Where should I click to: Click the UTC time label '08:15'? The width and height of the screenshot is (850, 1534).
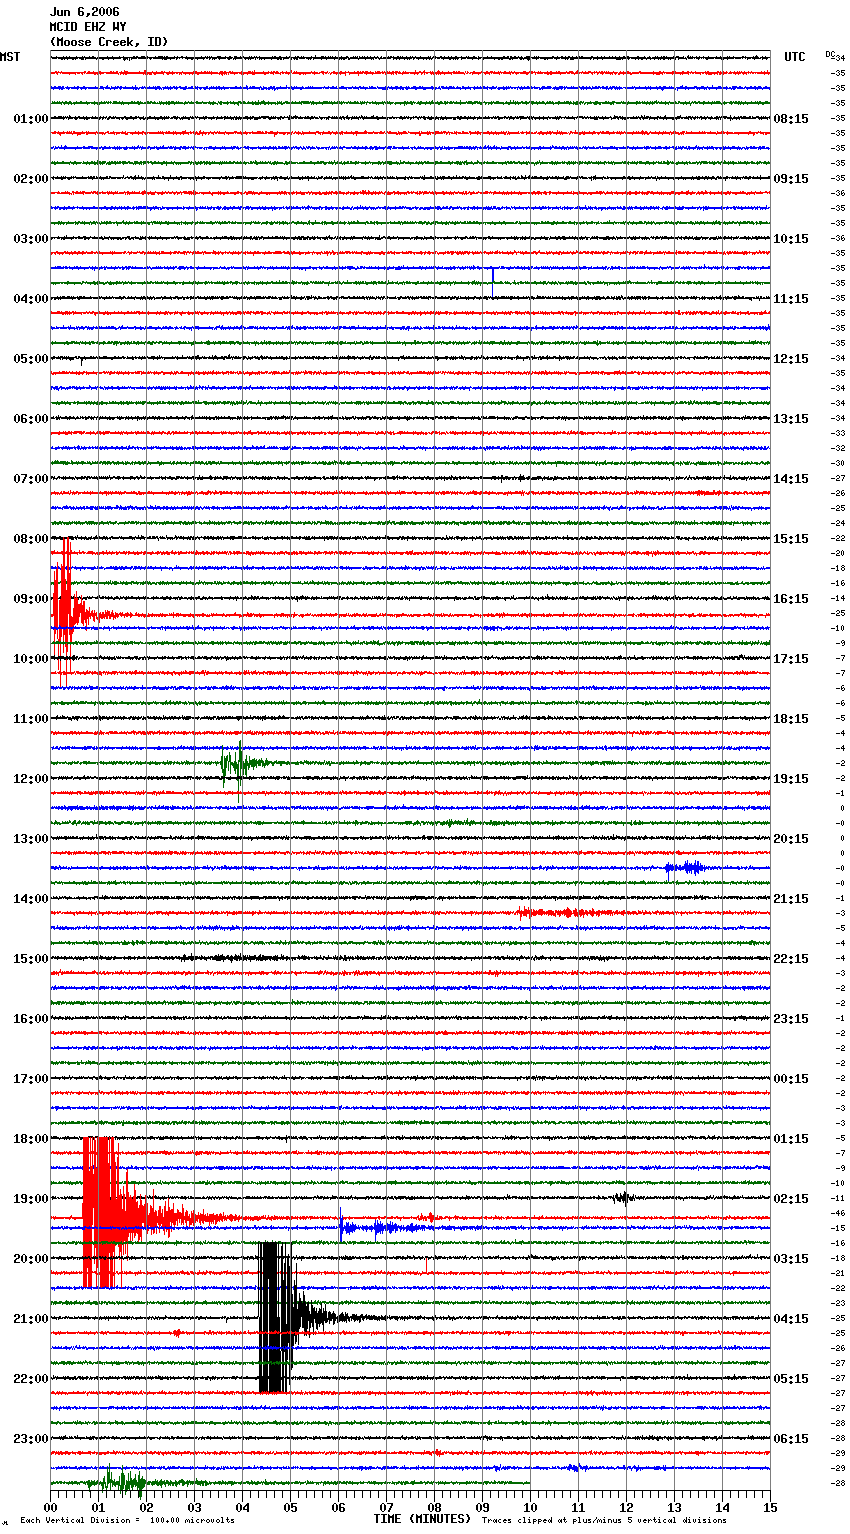(x=791, y=119)
